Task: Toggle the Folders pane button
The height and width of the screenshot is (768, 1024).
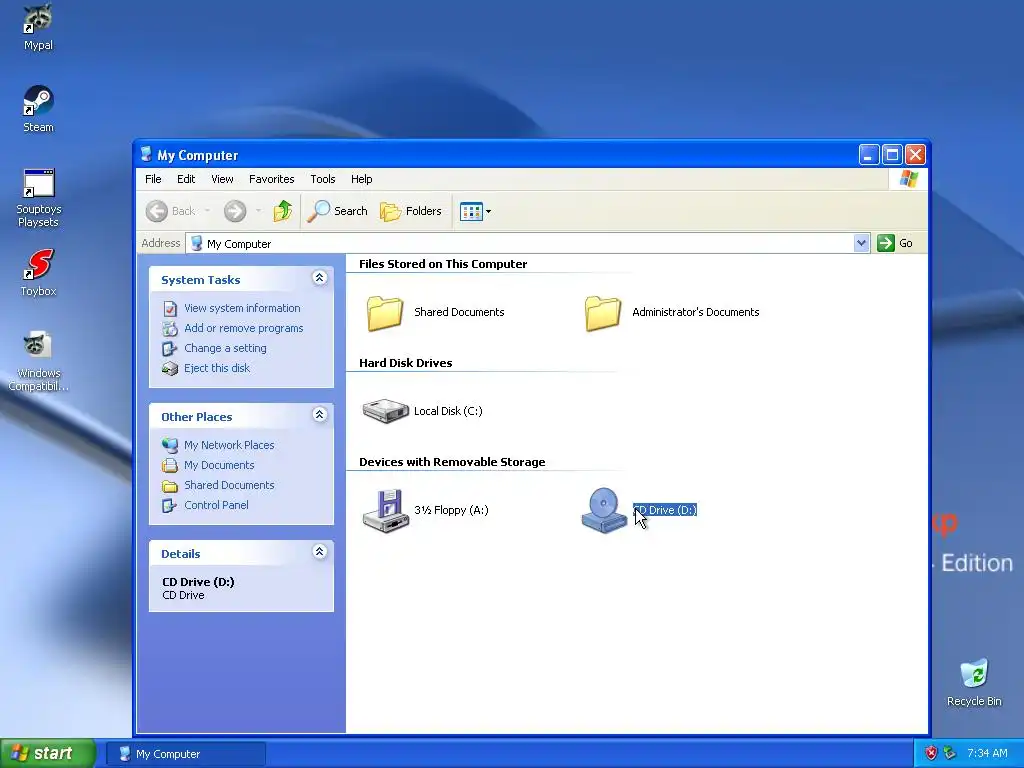Action: click(x=411, y=211)
